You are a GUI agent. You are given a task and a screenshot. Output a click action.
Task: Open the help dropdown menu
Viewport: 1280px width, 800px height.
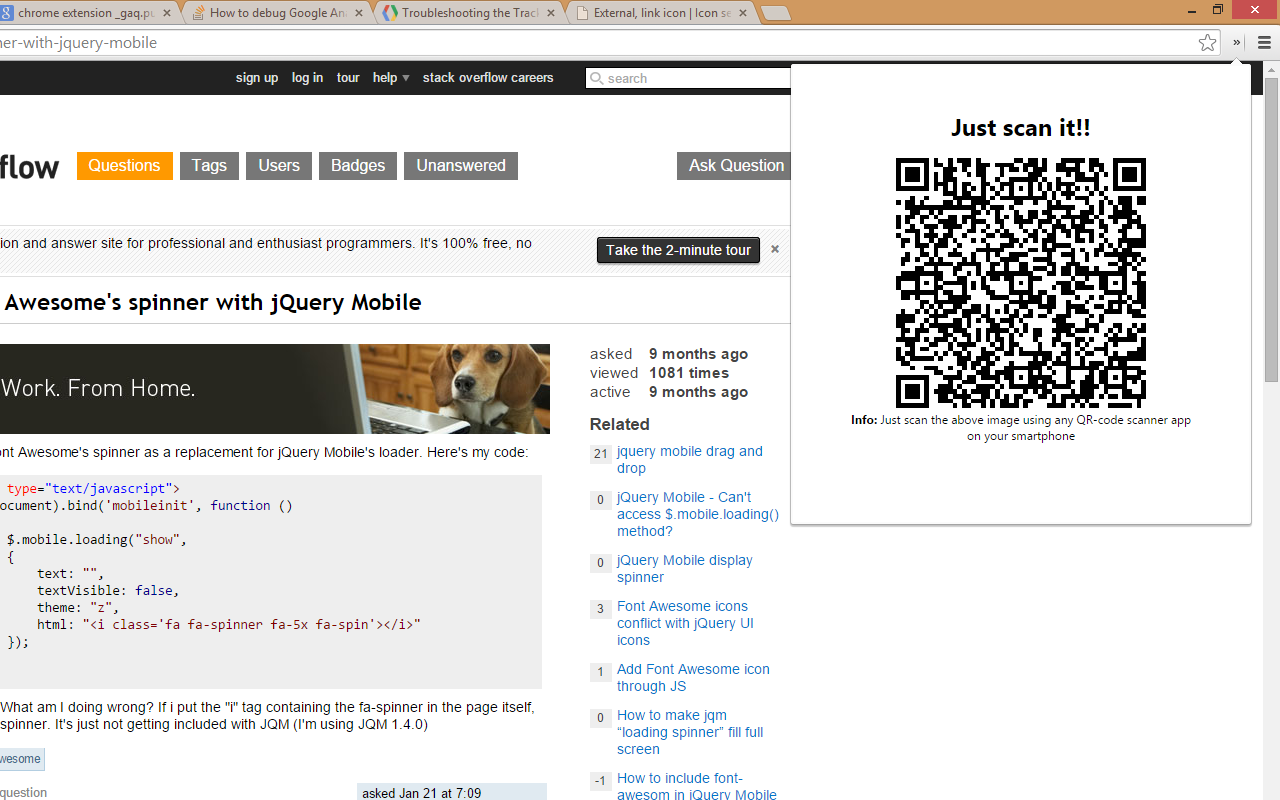(x=390, y=77)
